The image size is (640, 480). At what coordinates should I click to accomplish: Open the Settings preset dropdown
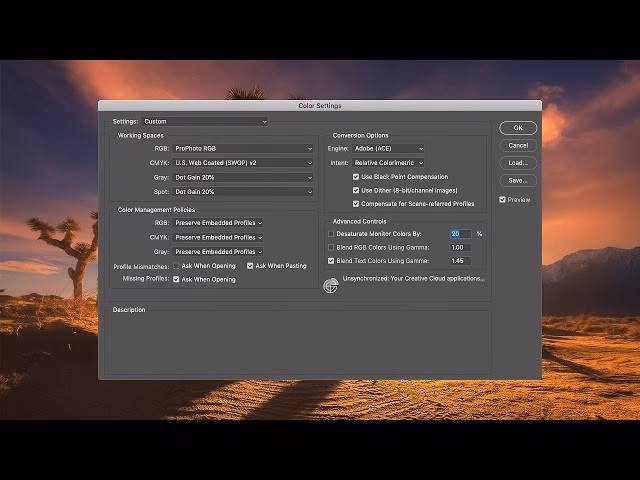pos(204,122)
